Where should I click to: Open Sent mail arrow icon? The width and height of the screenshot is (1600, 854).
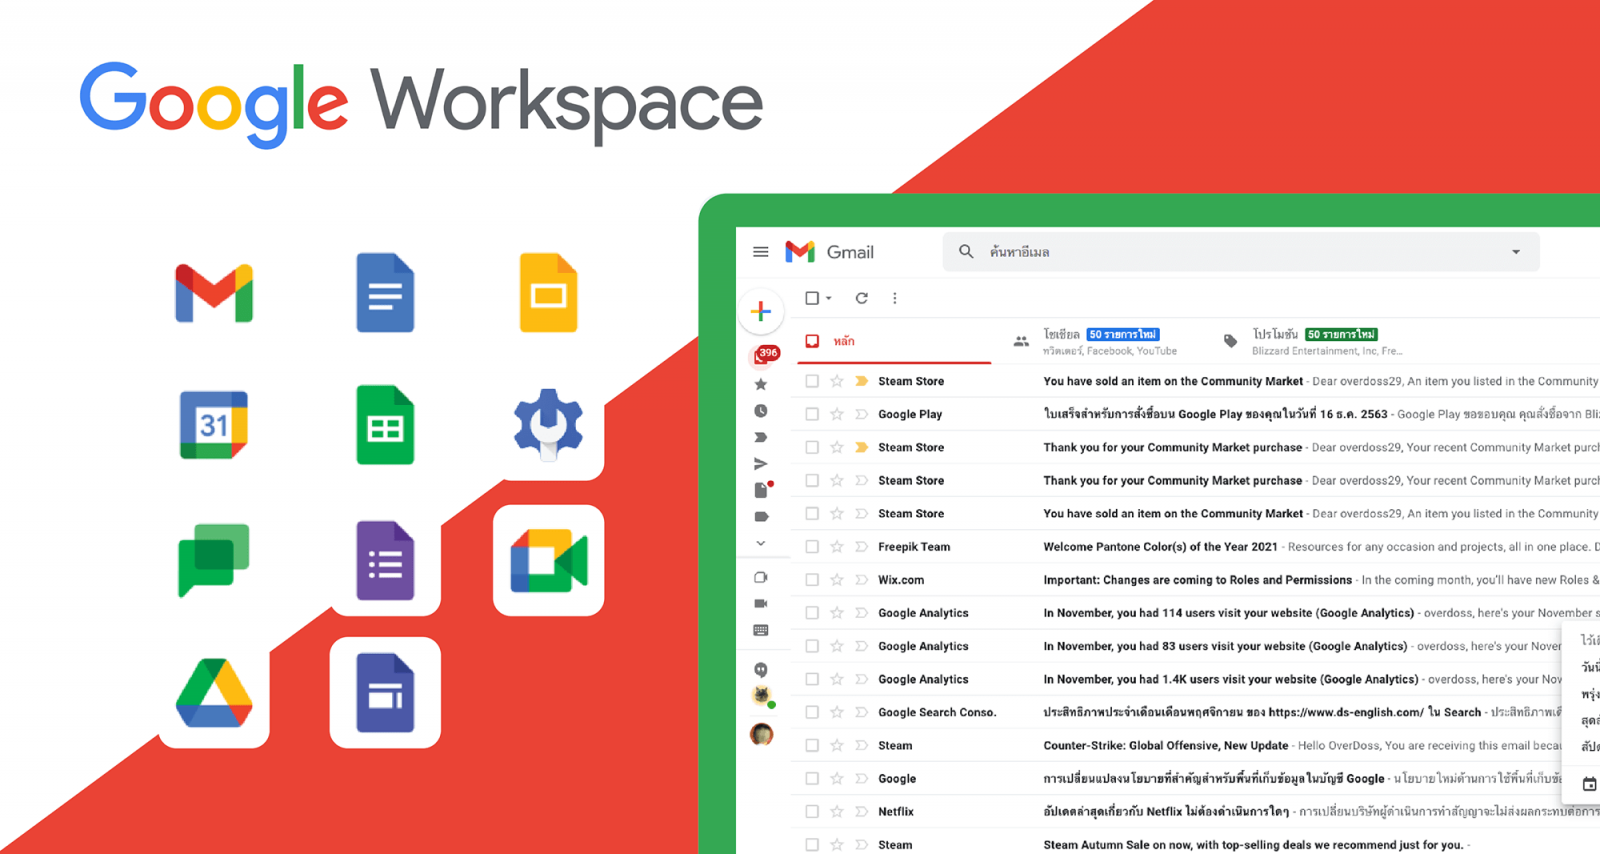[761, 464]
